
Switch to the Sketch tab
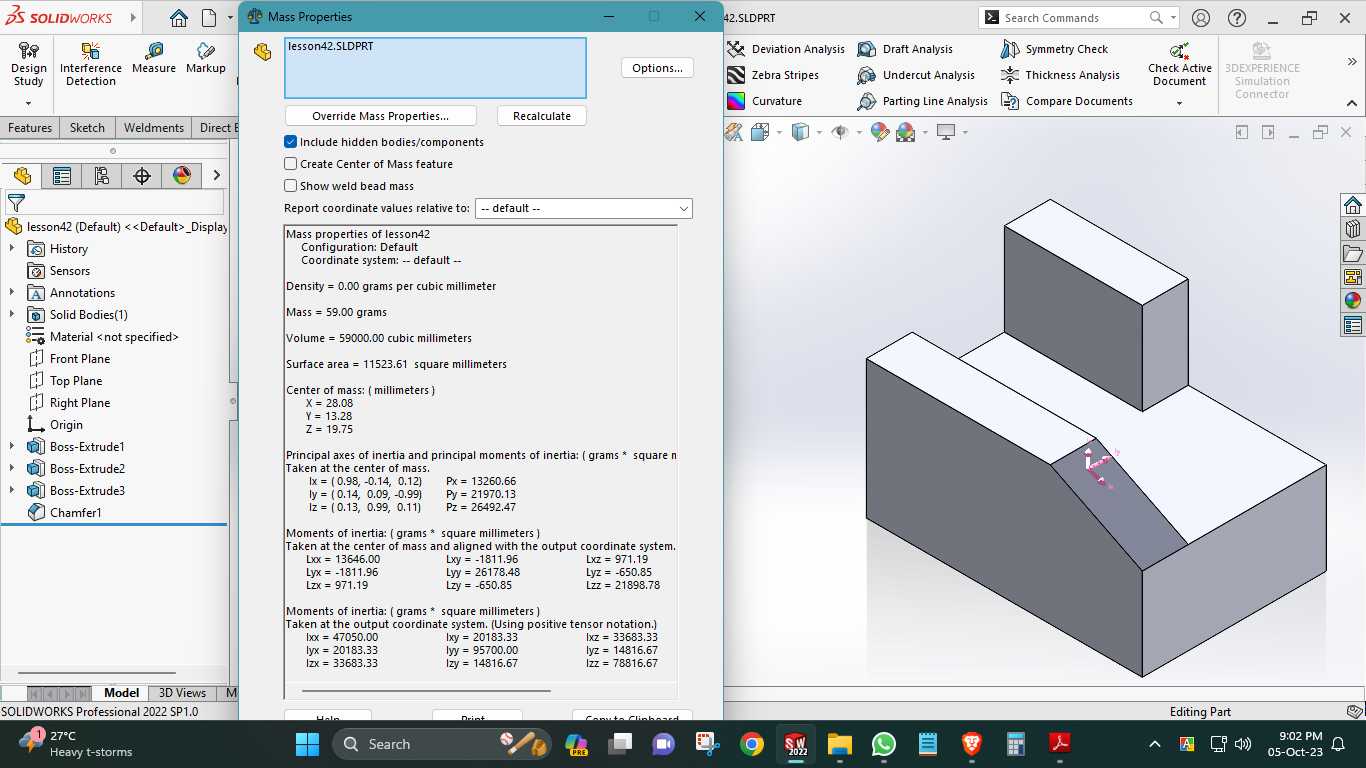click(87, 128)
